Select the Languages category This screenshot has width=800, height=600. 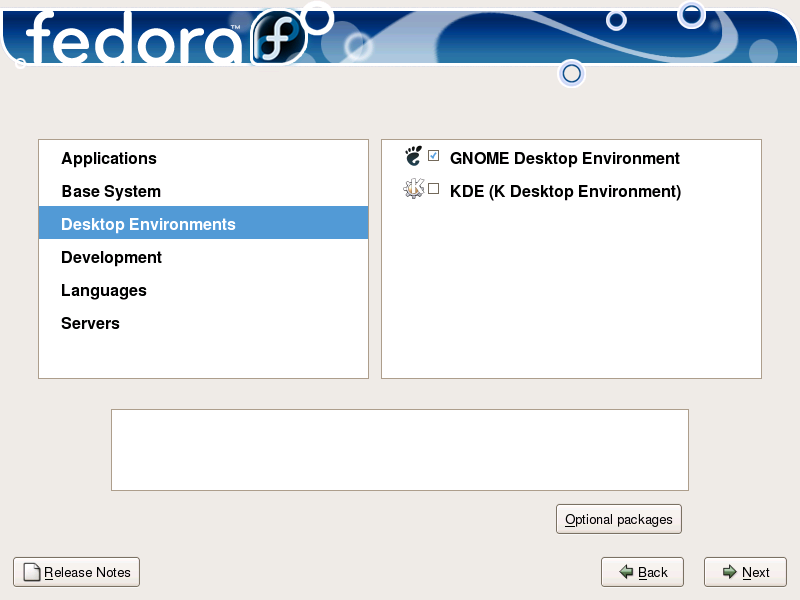click(204, 290)
